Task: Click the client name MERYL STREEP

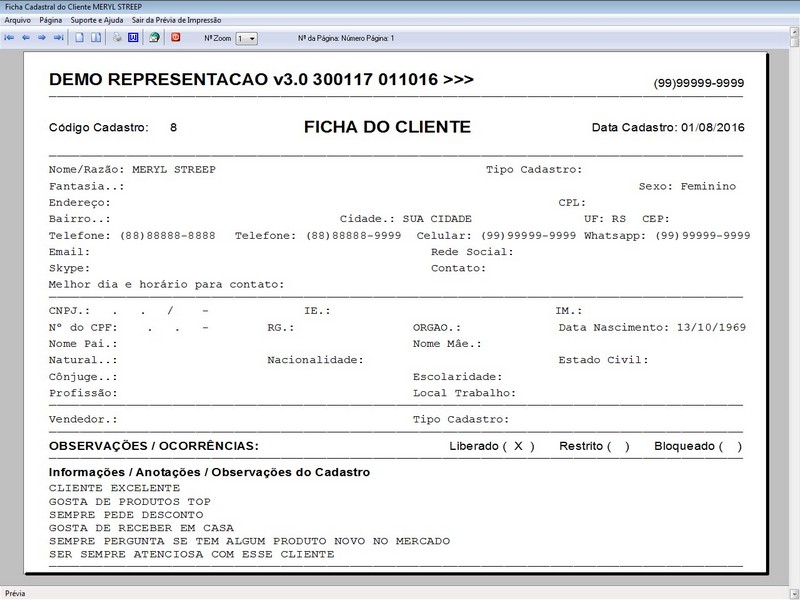Action: click(173, 170)
